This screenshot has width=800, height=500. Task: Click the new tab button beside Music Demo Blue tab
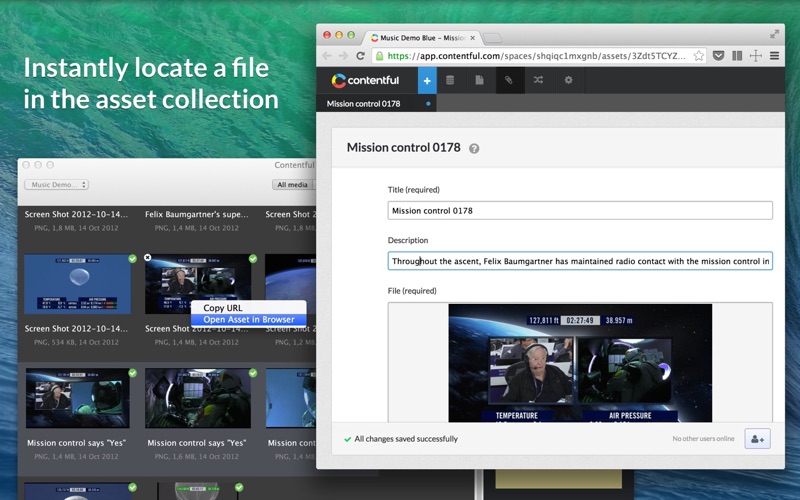pos(492,38)
